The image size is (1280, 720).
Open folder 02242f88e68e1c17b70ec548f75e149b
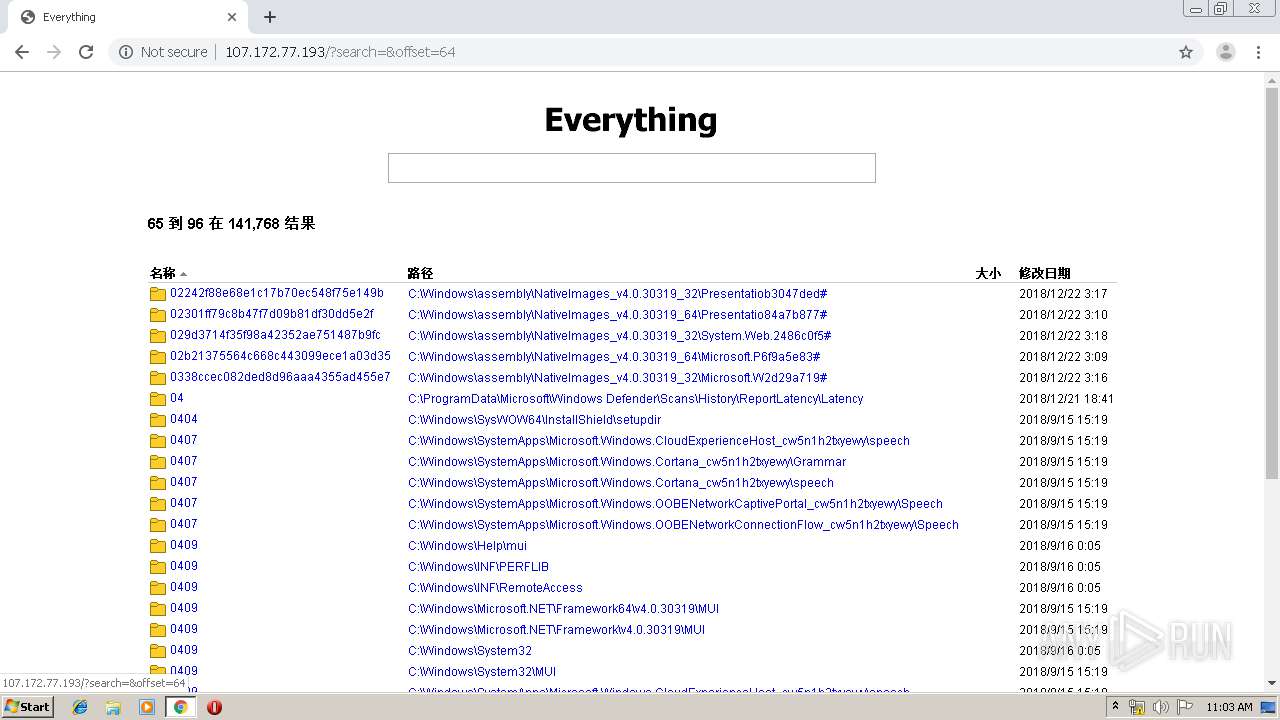coord(277,293)
